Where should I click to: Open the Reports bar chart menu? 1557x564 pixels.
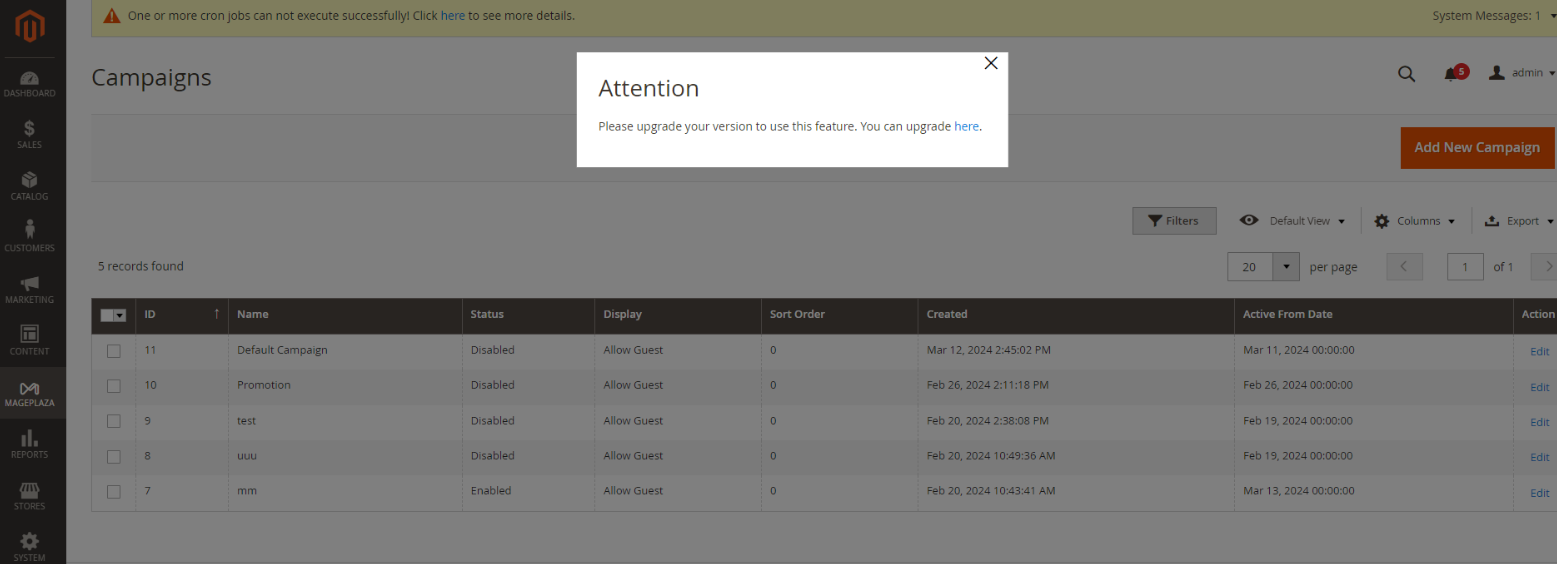point(29,444)
